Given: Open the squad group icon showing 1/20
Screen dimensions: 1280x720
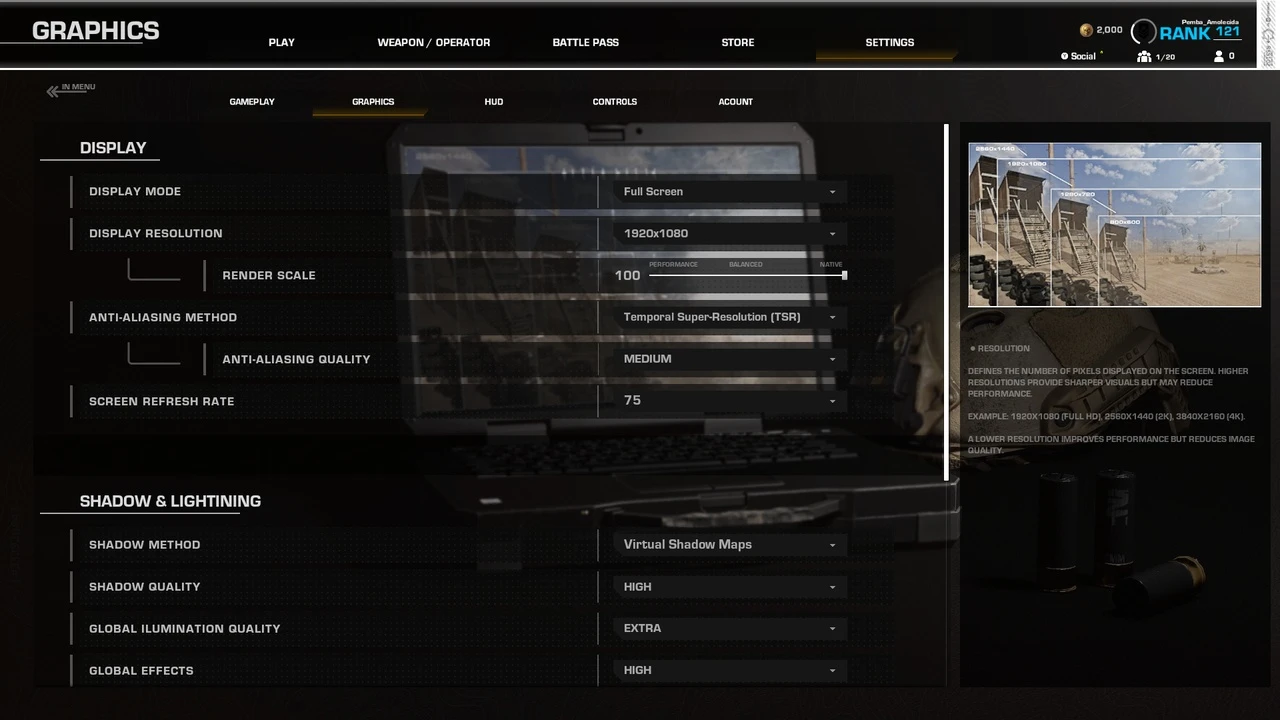Looking at the screenshot, I should (1144, 57).
